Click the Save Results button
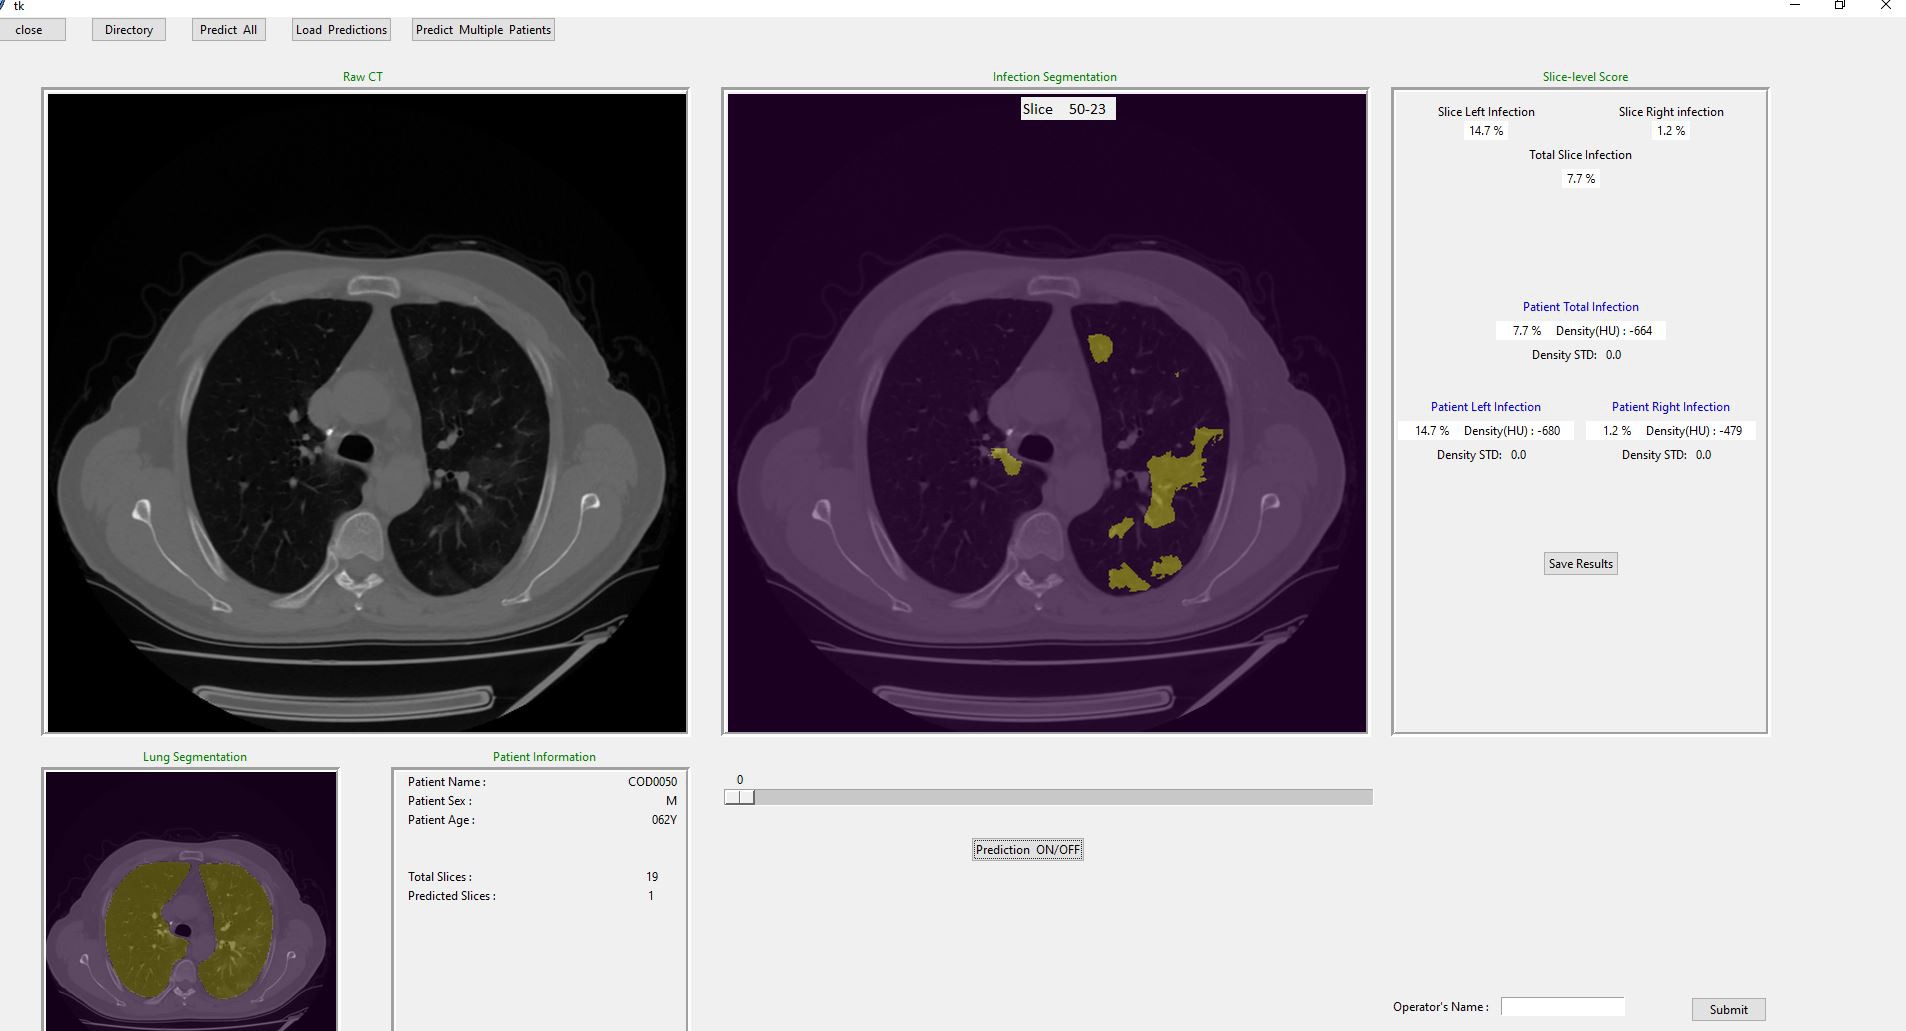This screenshot has height=1031, width=1906. click(1580, 564)
